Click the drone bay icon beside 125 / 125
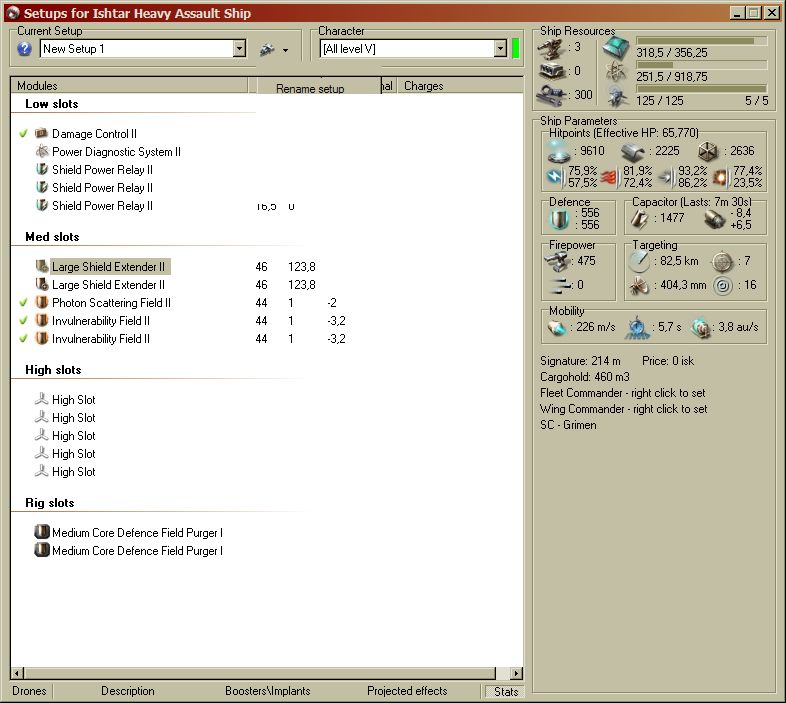 pos(617,96)
